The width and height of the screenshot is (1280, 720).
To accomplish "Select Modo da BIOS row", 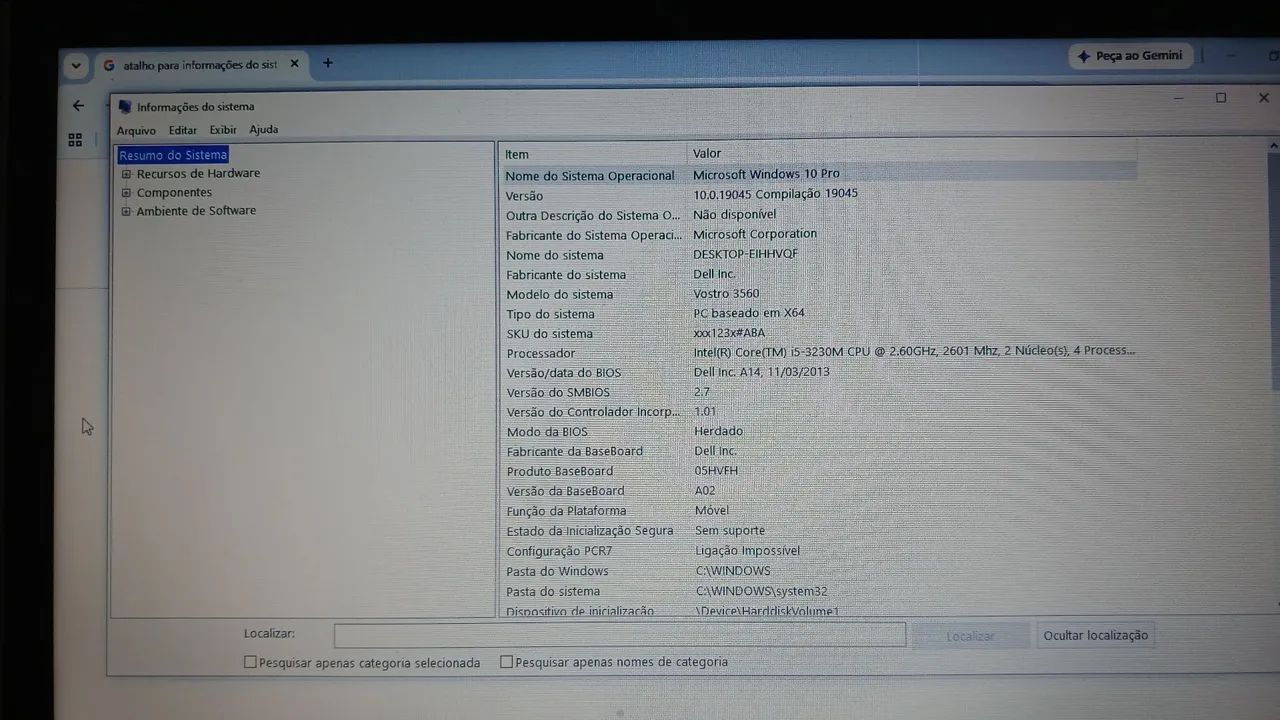I will point(818,432).
